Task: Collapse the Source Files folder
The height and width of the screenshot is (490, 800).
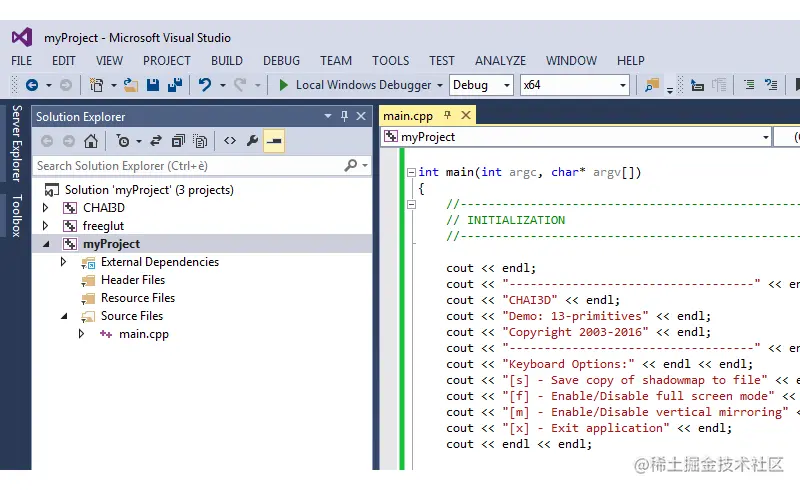Action: click(x=64, y=316)
